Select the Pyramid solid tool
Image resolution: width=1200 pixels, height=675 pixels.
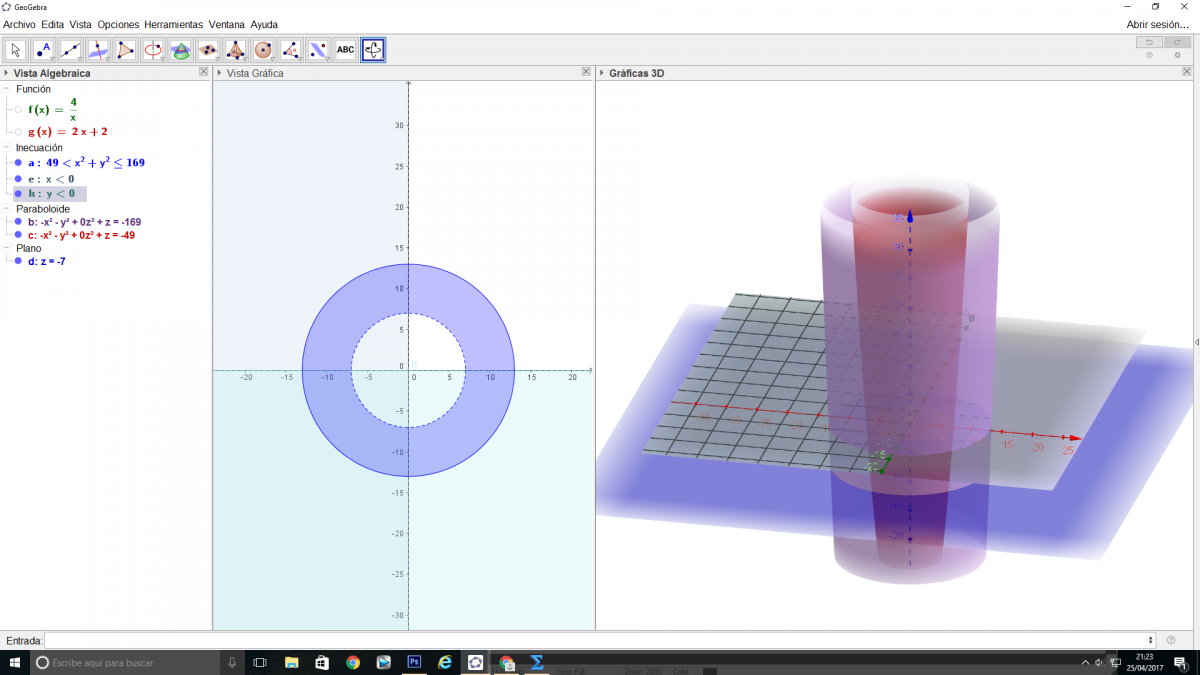[236, 49]
